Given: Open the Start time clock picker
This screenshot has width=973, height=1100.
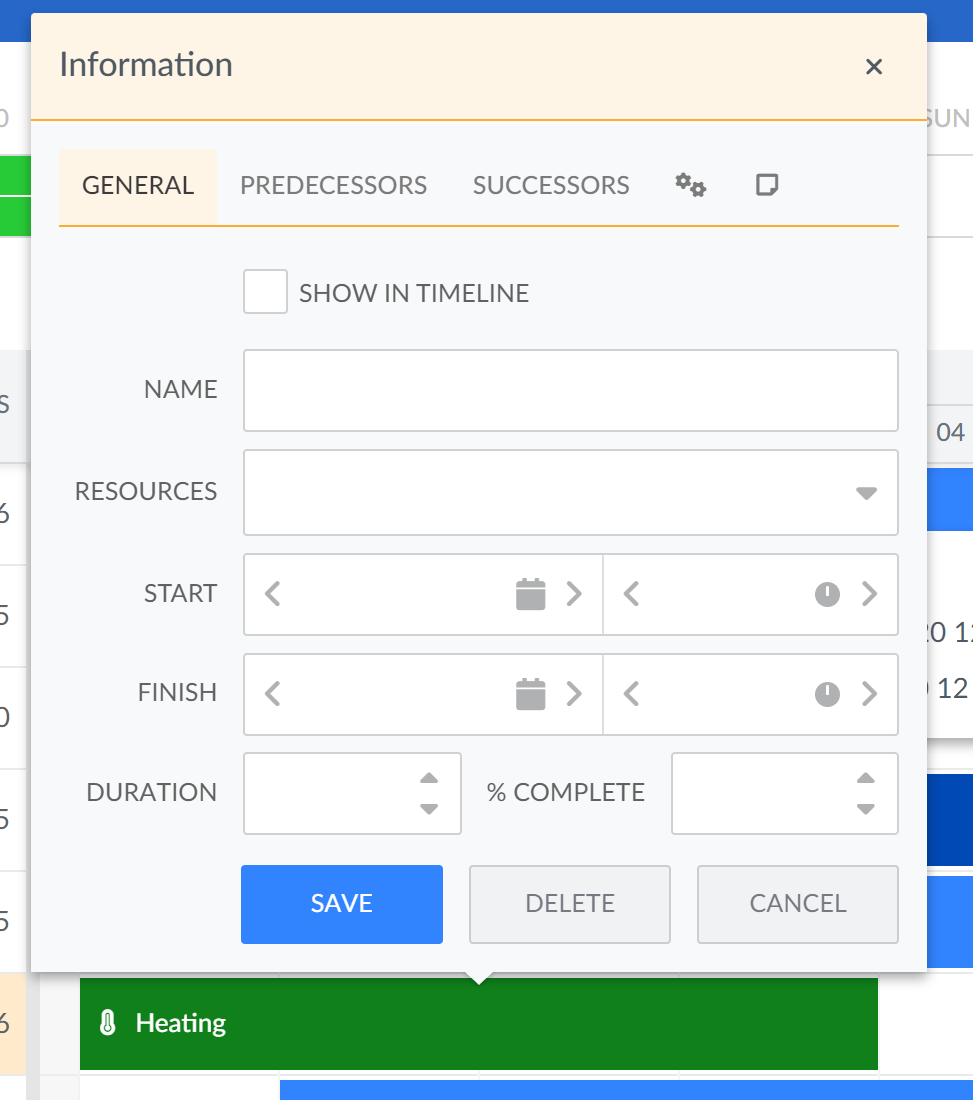Looking at the screenshot, I should pyautogui.click(x=827, y=594).
